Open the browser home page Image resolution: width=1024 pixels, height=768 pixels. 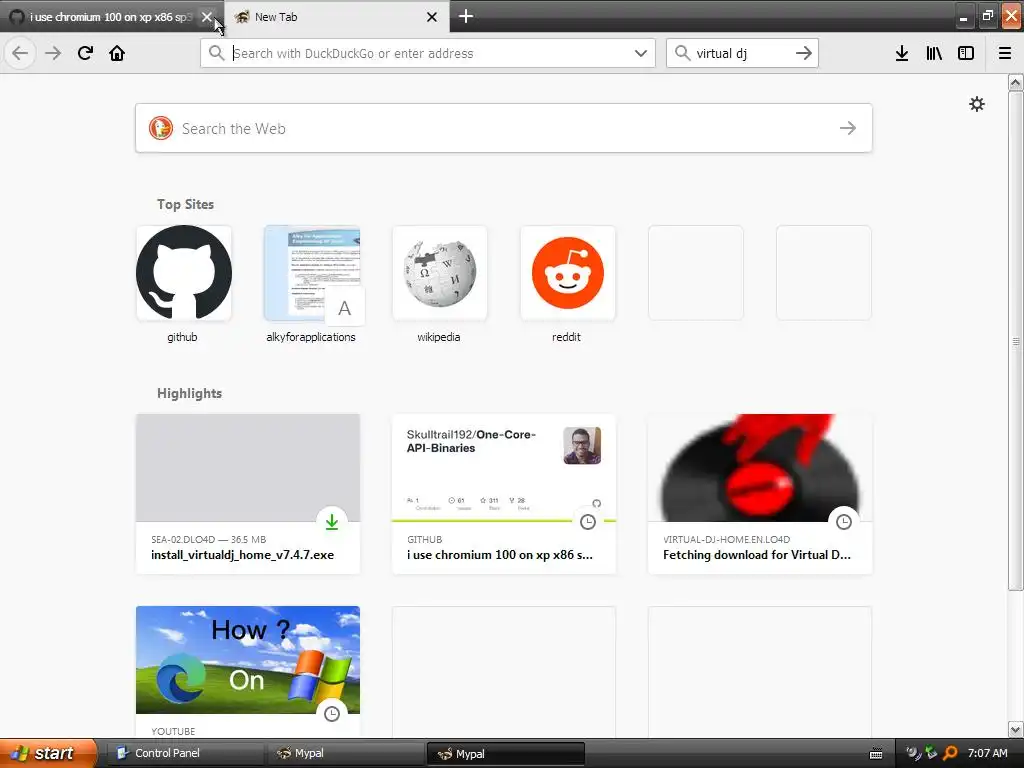[x=117, y=53]
